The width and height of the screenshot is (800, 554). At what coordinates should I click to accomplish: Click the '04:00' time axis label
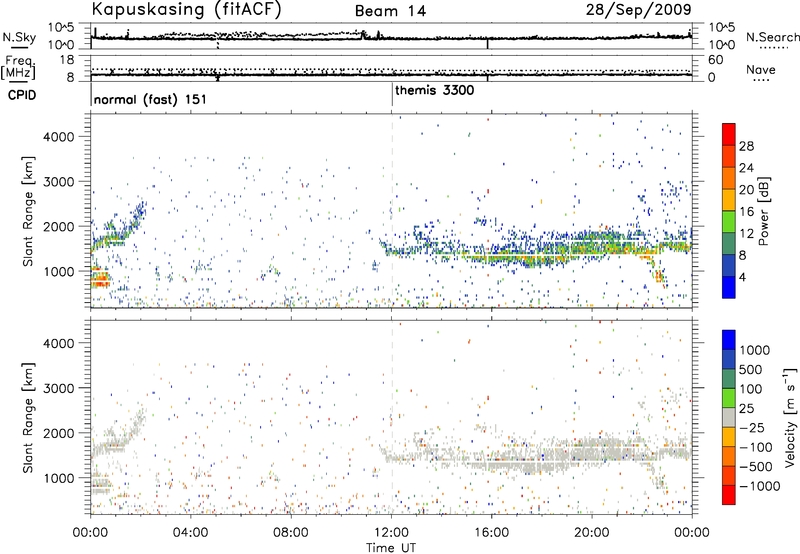[x=191, y=533]
